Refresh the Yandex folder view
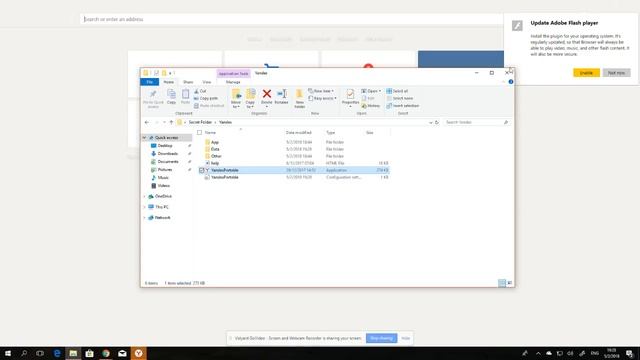This screenshot has height=360, width=640. pyautogui.click(x=437, y=122)
